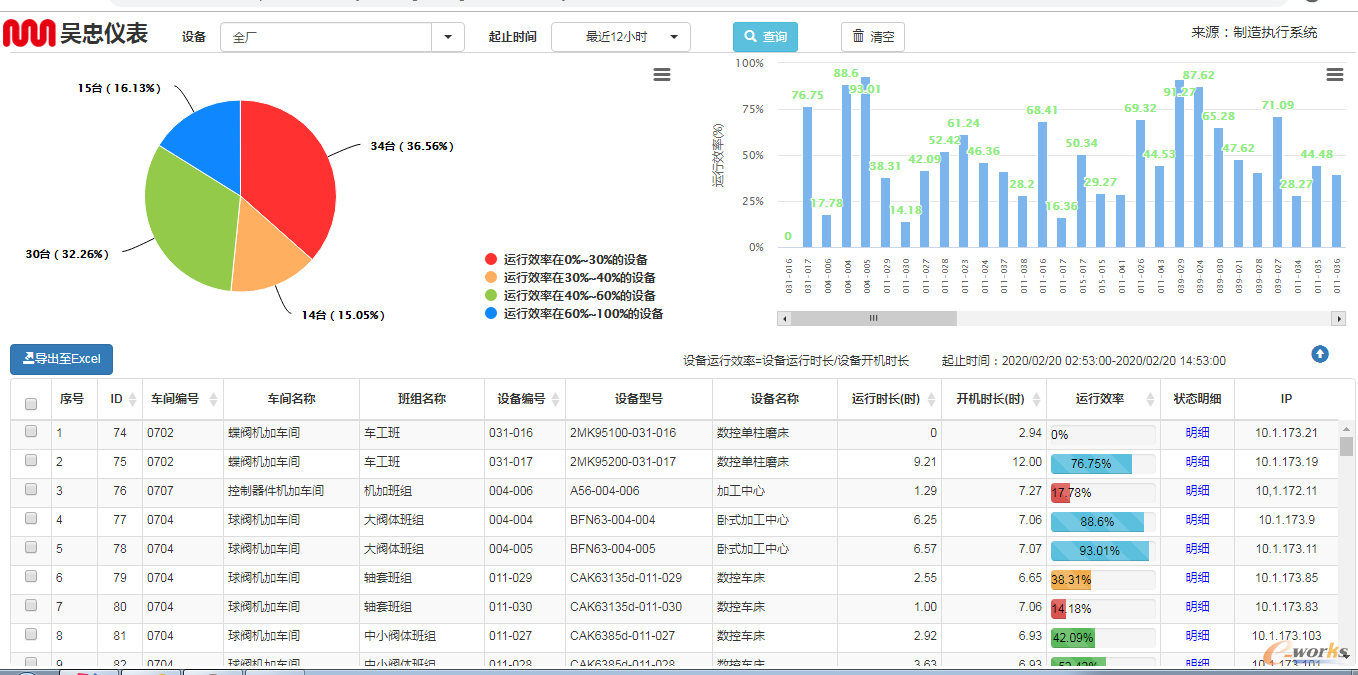Toggle blue legend 运行效率在60%~100%的设备
Viewport: 1358px width, 675px height.
coord(574,313)
